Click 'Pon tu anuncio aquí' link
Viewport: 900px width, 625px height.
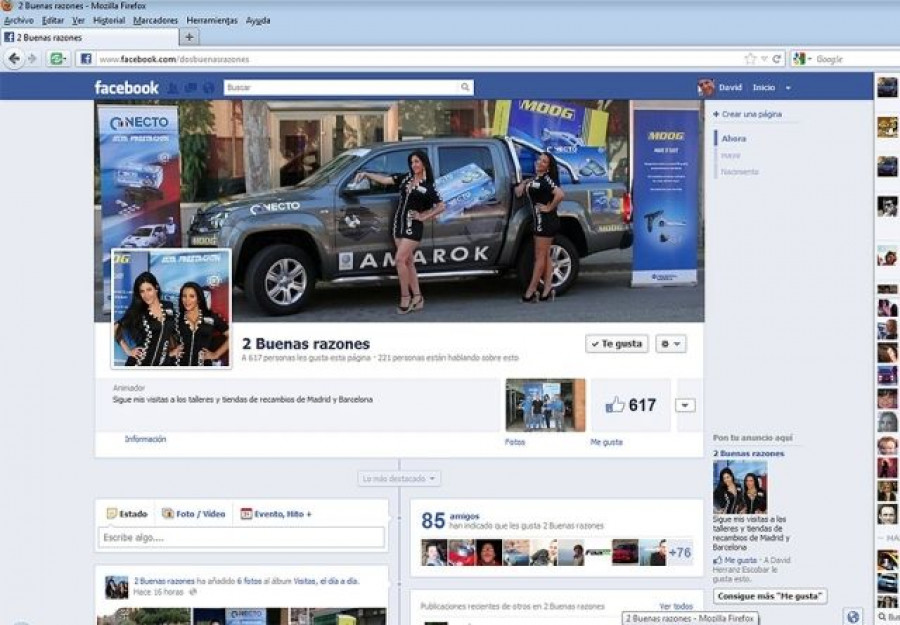[752, 437]
